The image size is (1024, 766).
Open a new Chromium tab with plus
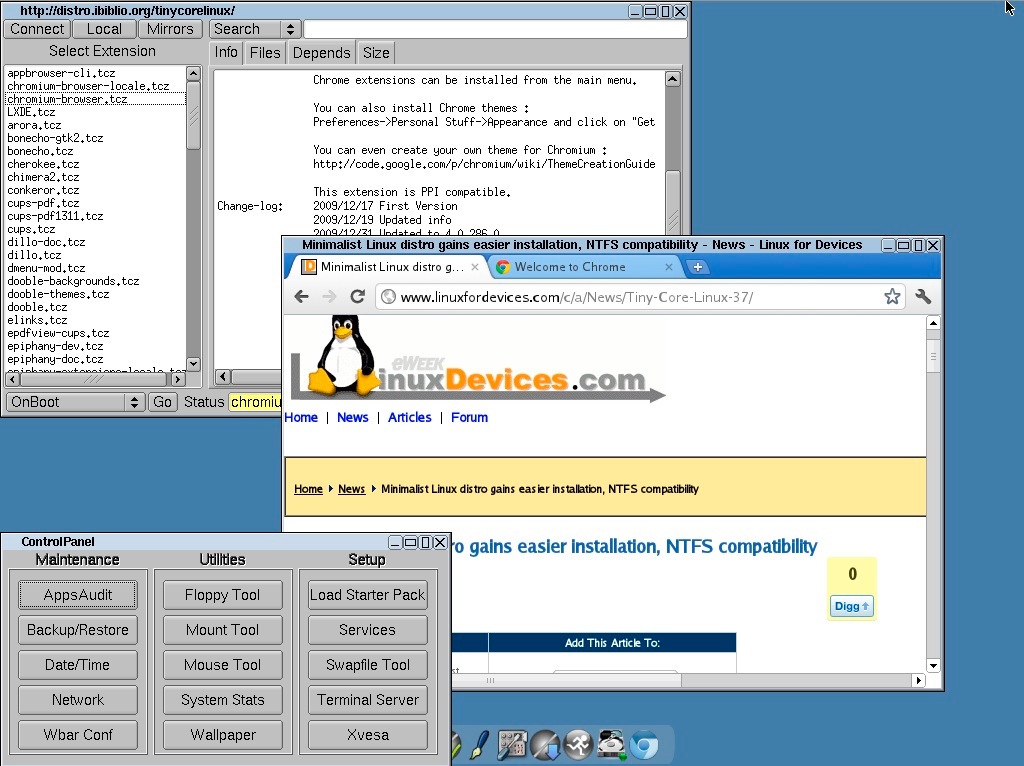click(x=697, y=267)
